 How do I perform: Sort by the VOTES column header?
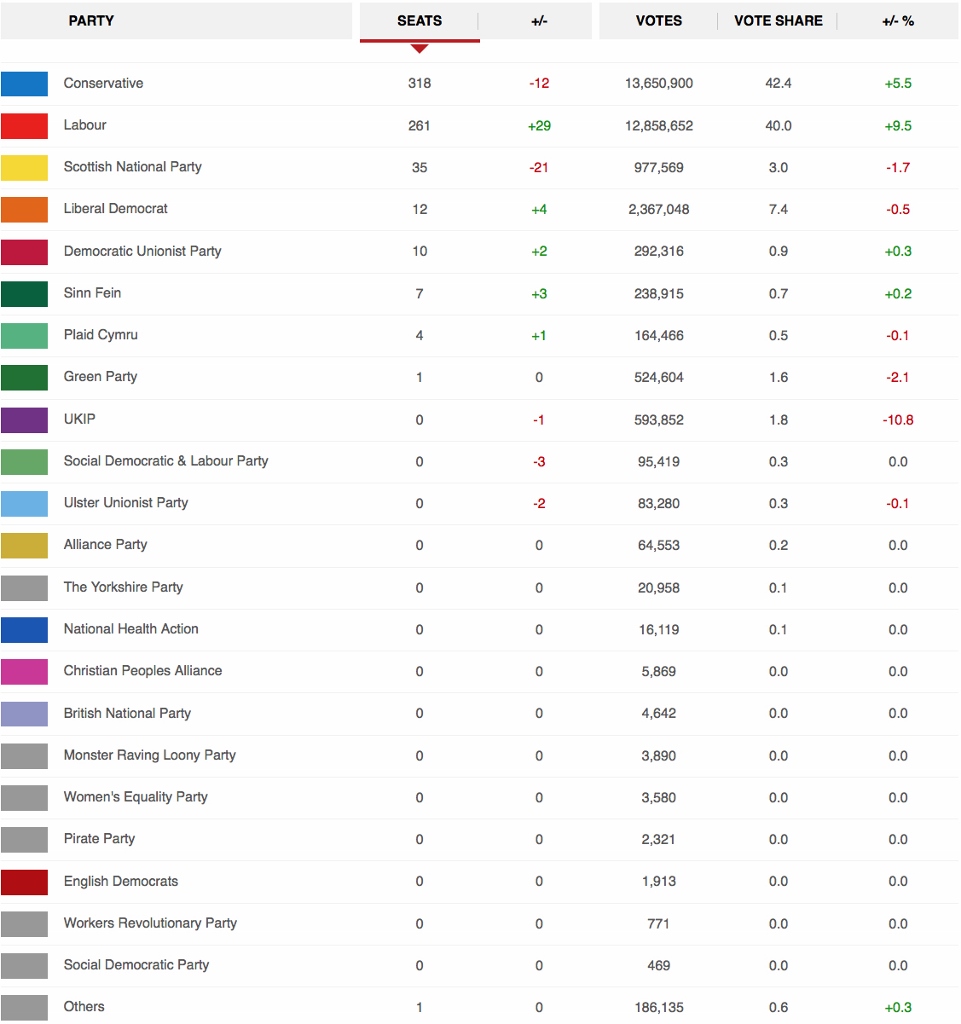659,21
